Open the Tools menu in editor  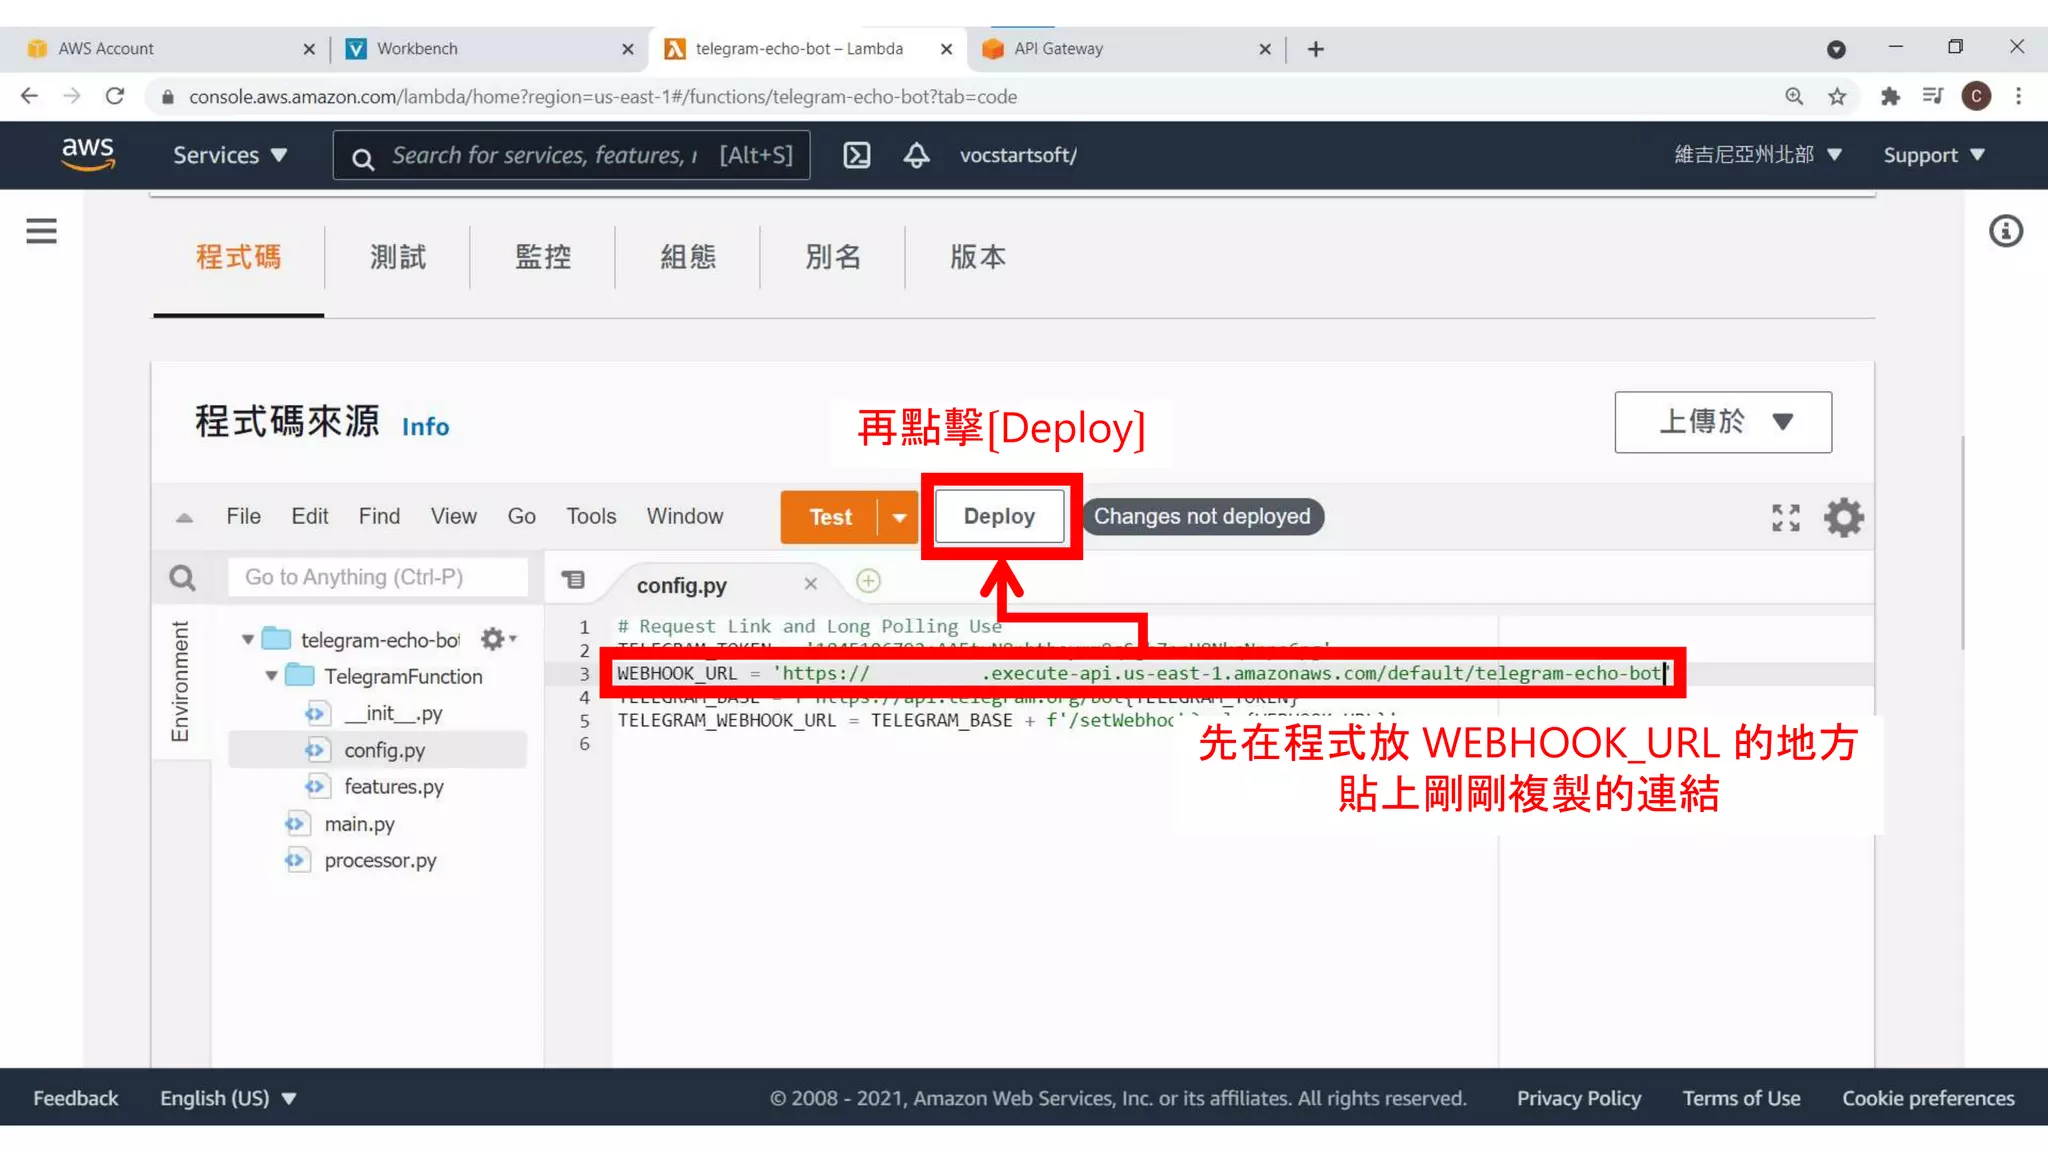591,516
